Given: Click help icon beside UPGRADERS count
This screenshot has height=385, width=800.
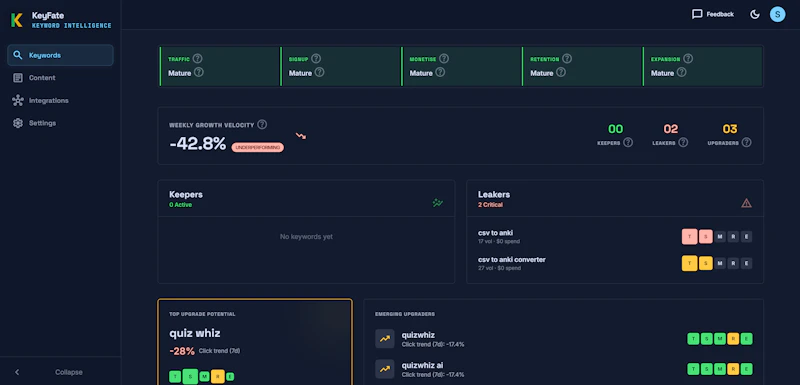Looking at the screenshot, I should pyautogui.click(x=746, y=143).
